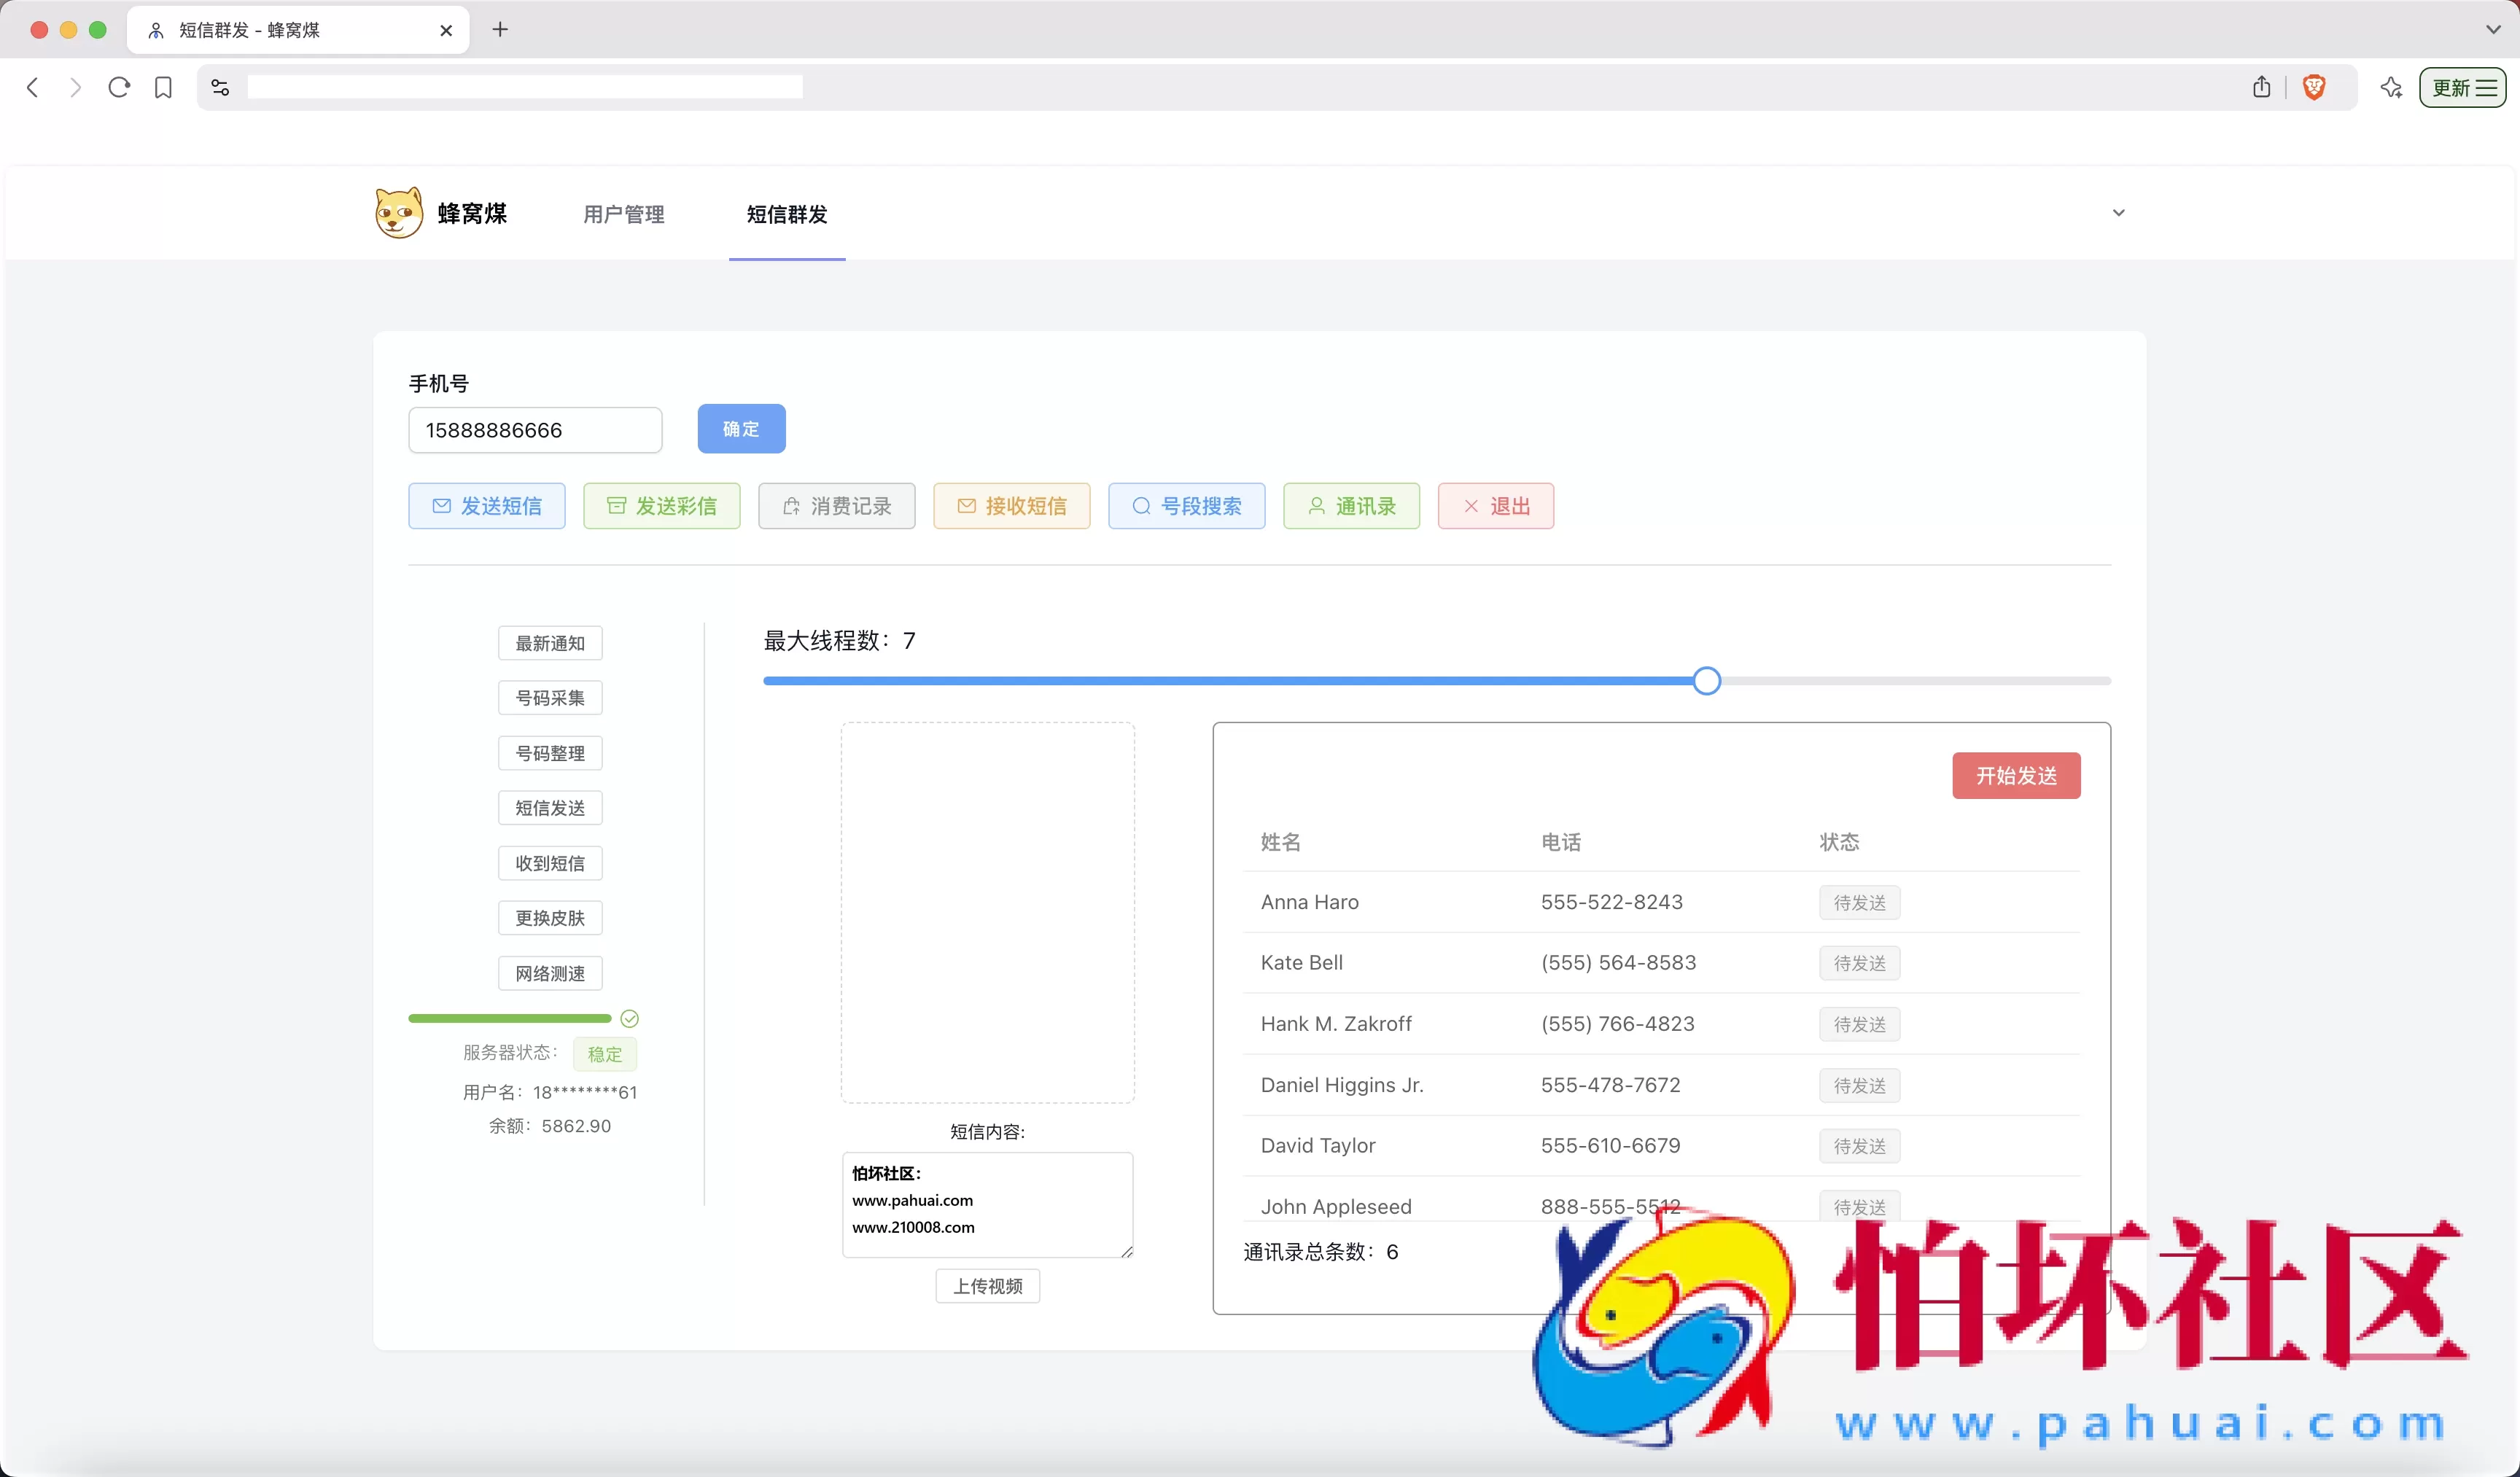
Task: Open the 号段搜索 number segment search
Action: (1186, 506)
